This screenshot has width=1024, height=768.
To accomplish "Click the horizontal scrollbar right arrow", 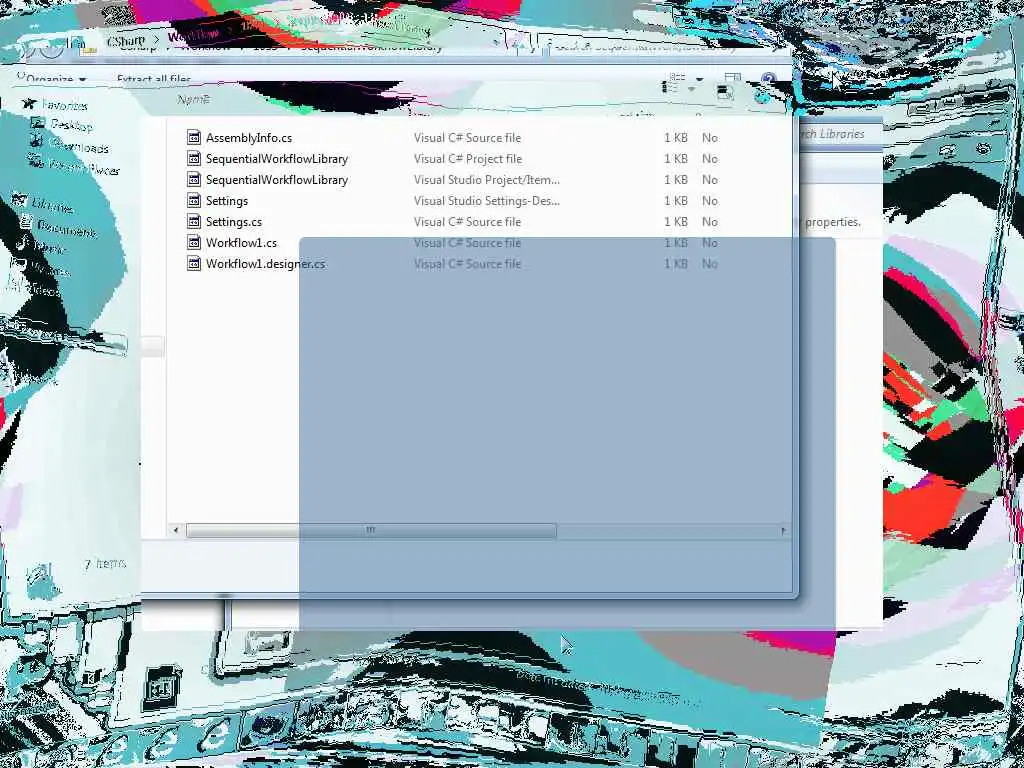I will click(x=783, y=530).
